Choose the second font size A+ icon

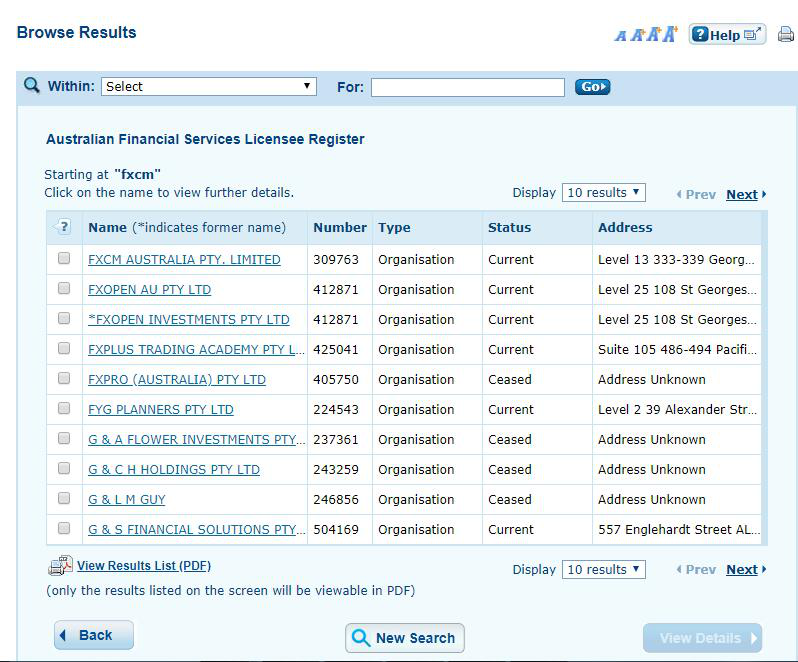tap(638, 35)
